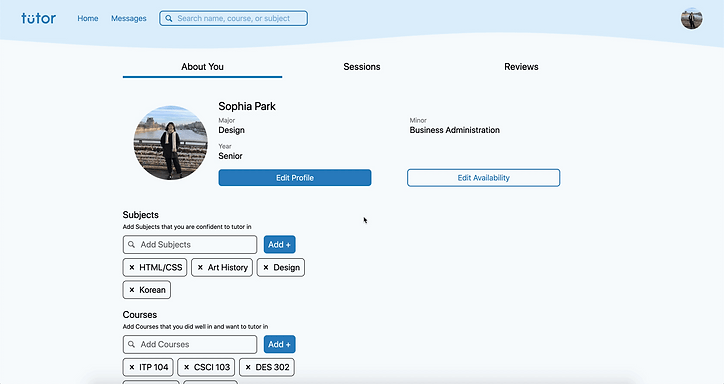Switch to the Sessions tab
The image size is (724, 384).
pyautogui.click(x=362, y=67)
